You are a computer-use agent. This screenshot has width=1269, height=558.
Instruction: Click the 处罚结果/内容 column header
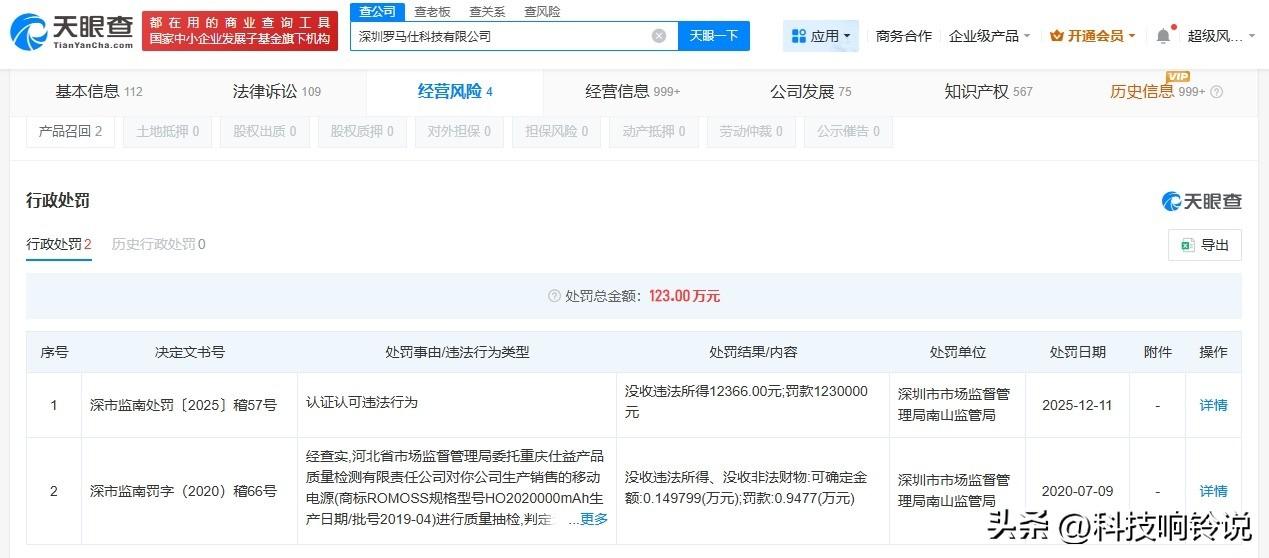(x=753, y=352)
